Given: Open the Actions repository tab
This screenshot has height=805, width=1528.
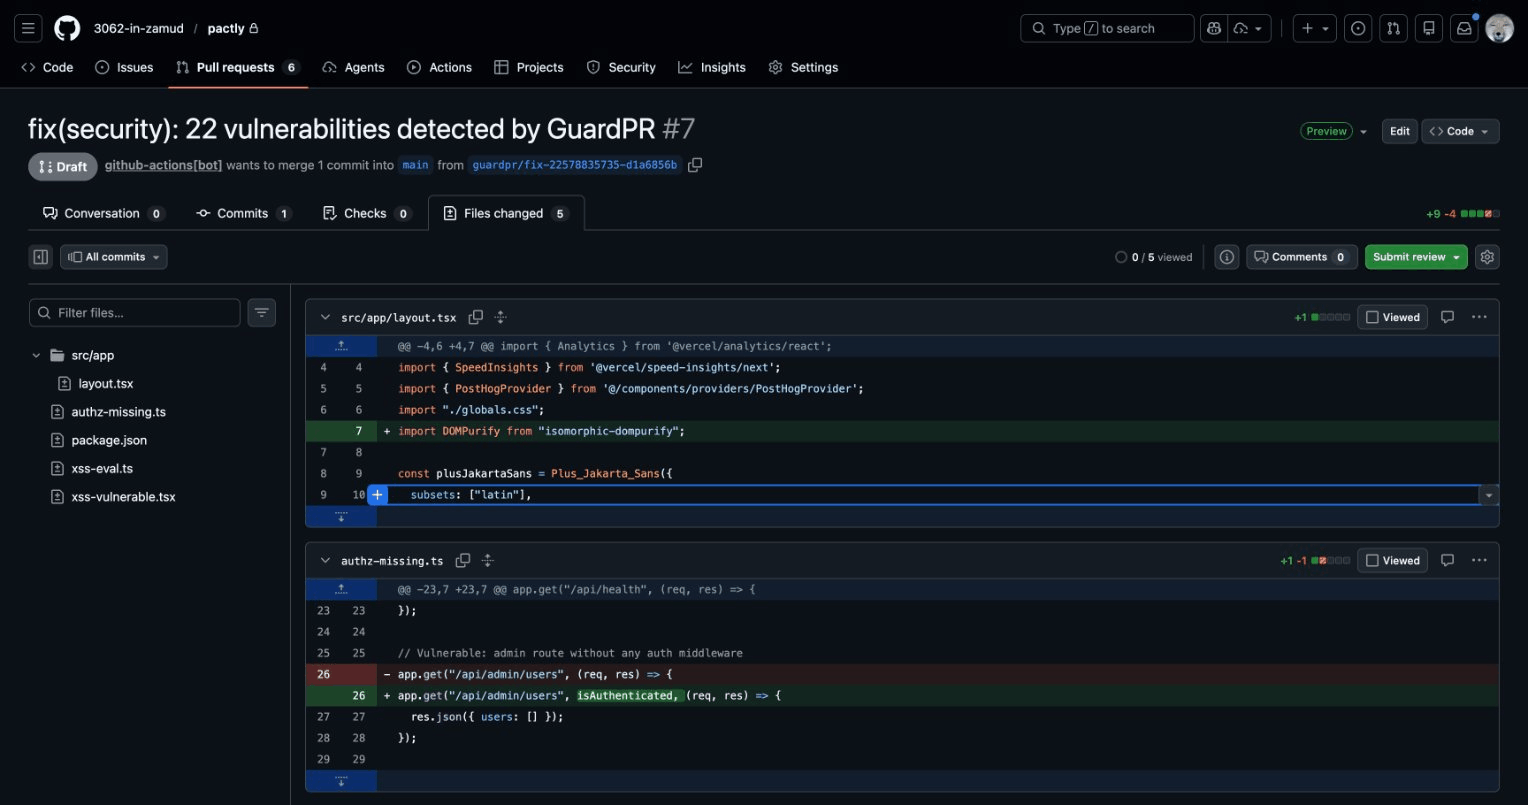Looking at the screenshot, I should (x=439, y=67).
